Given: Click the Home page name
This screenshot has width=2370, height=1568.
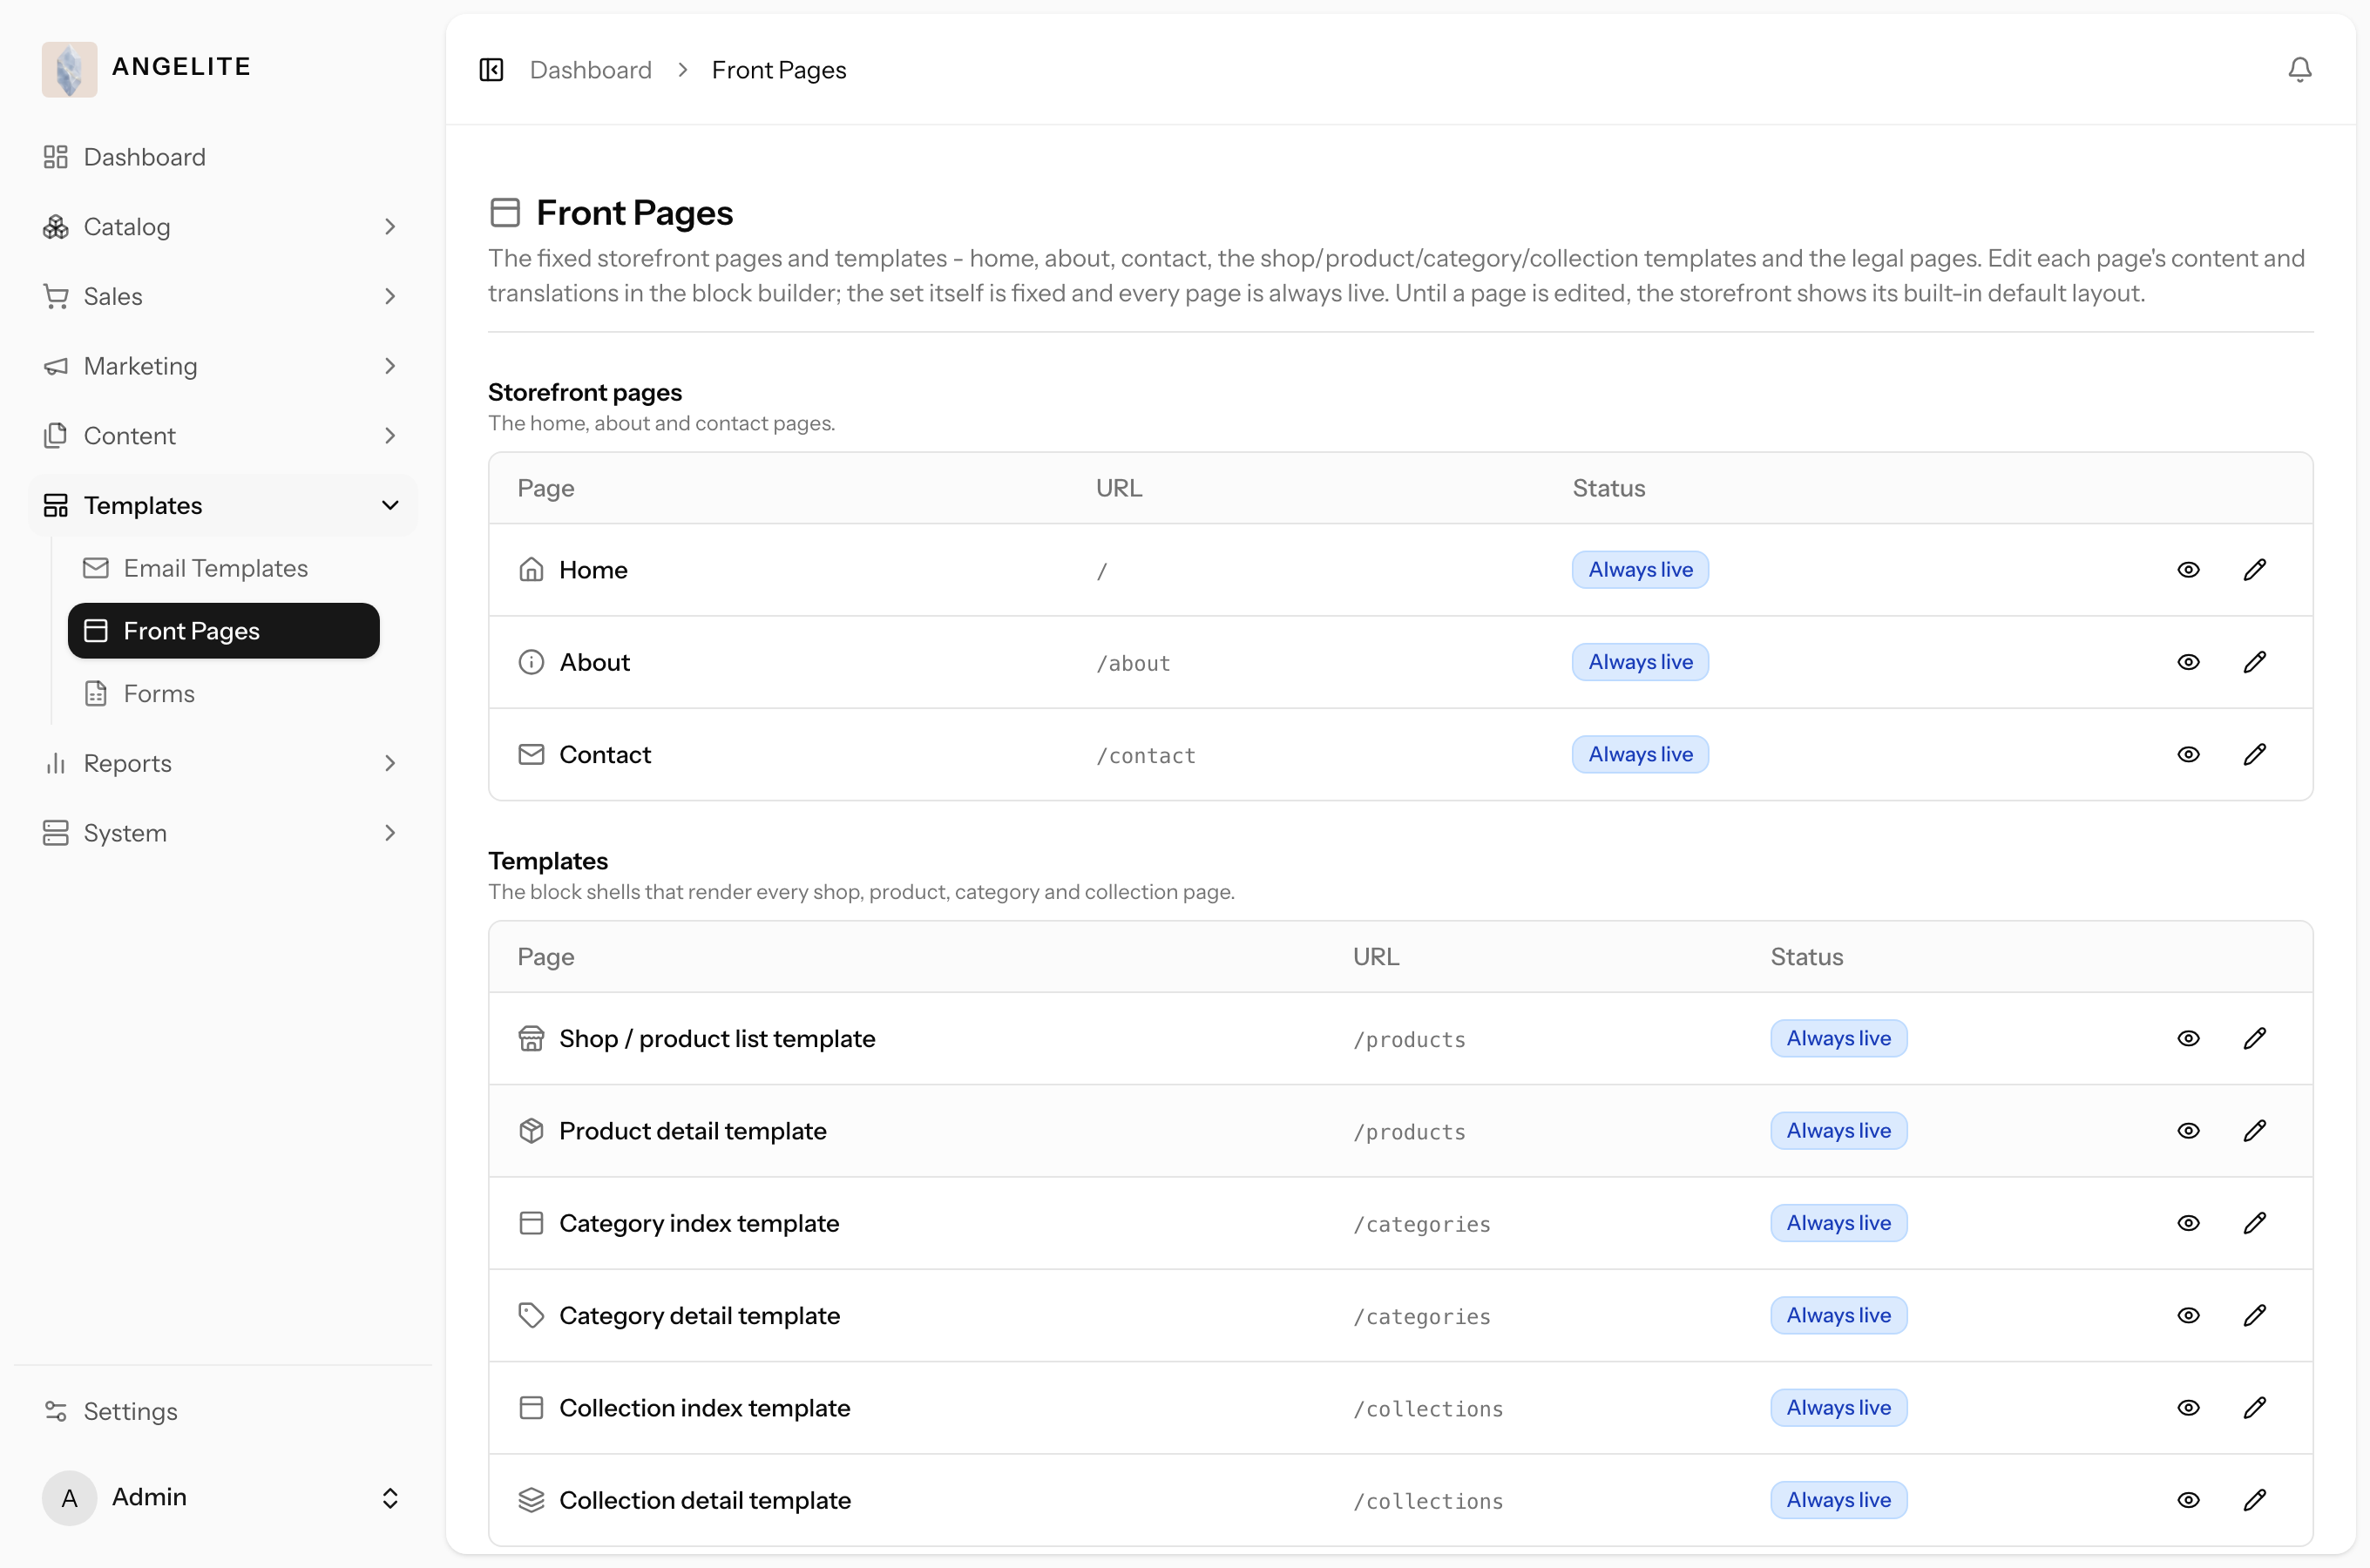Looking at the screenshot, I should pyautogui.click(x=593, y=570).
